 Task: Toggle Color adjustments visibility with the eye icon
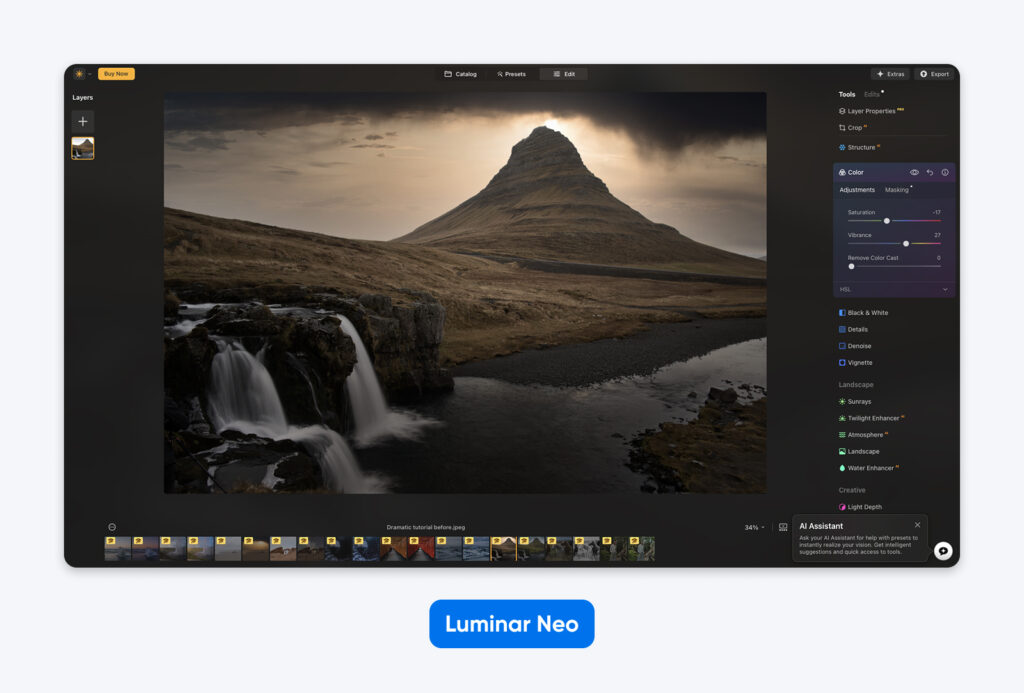912,172
